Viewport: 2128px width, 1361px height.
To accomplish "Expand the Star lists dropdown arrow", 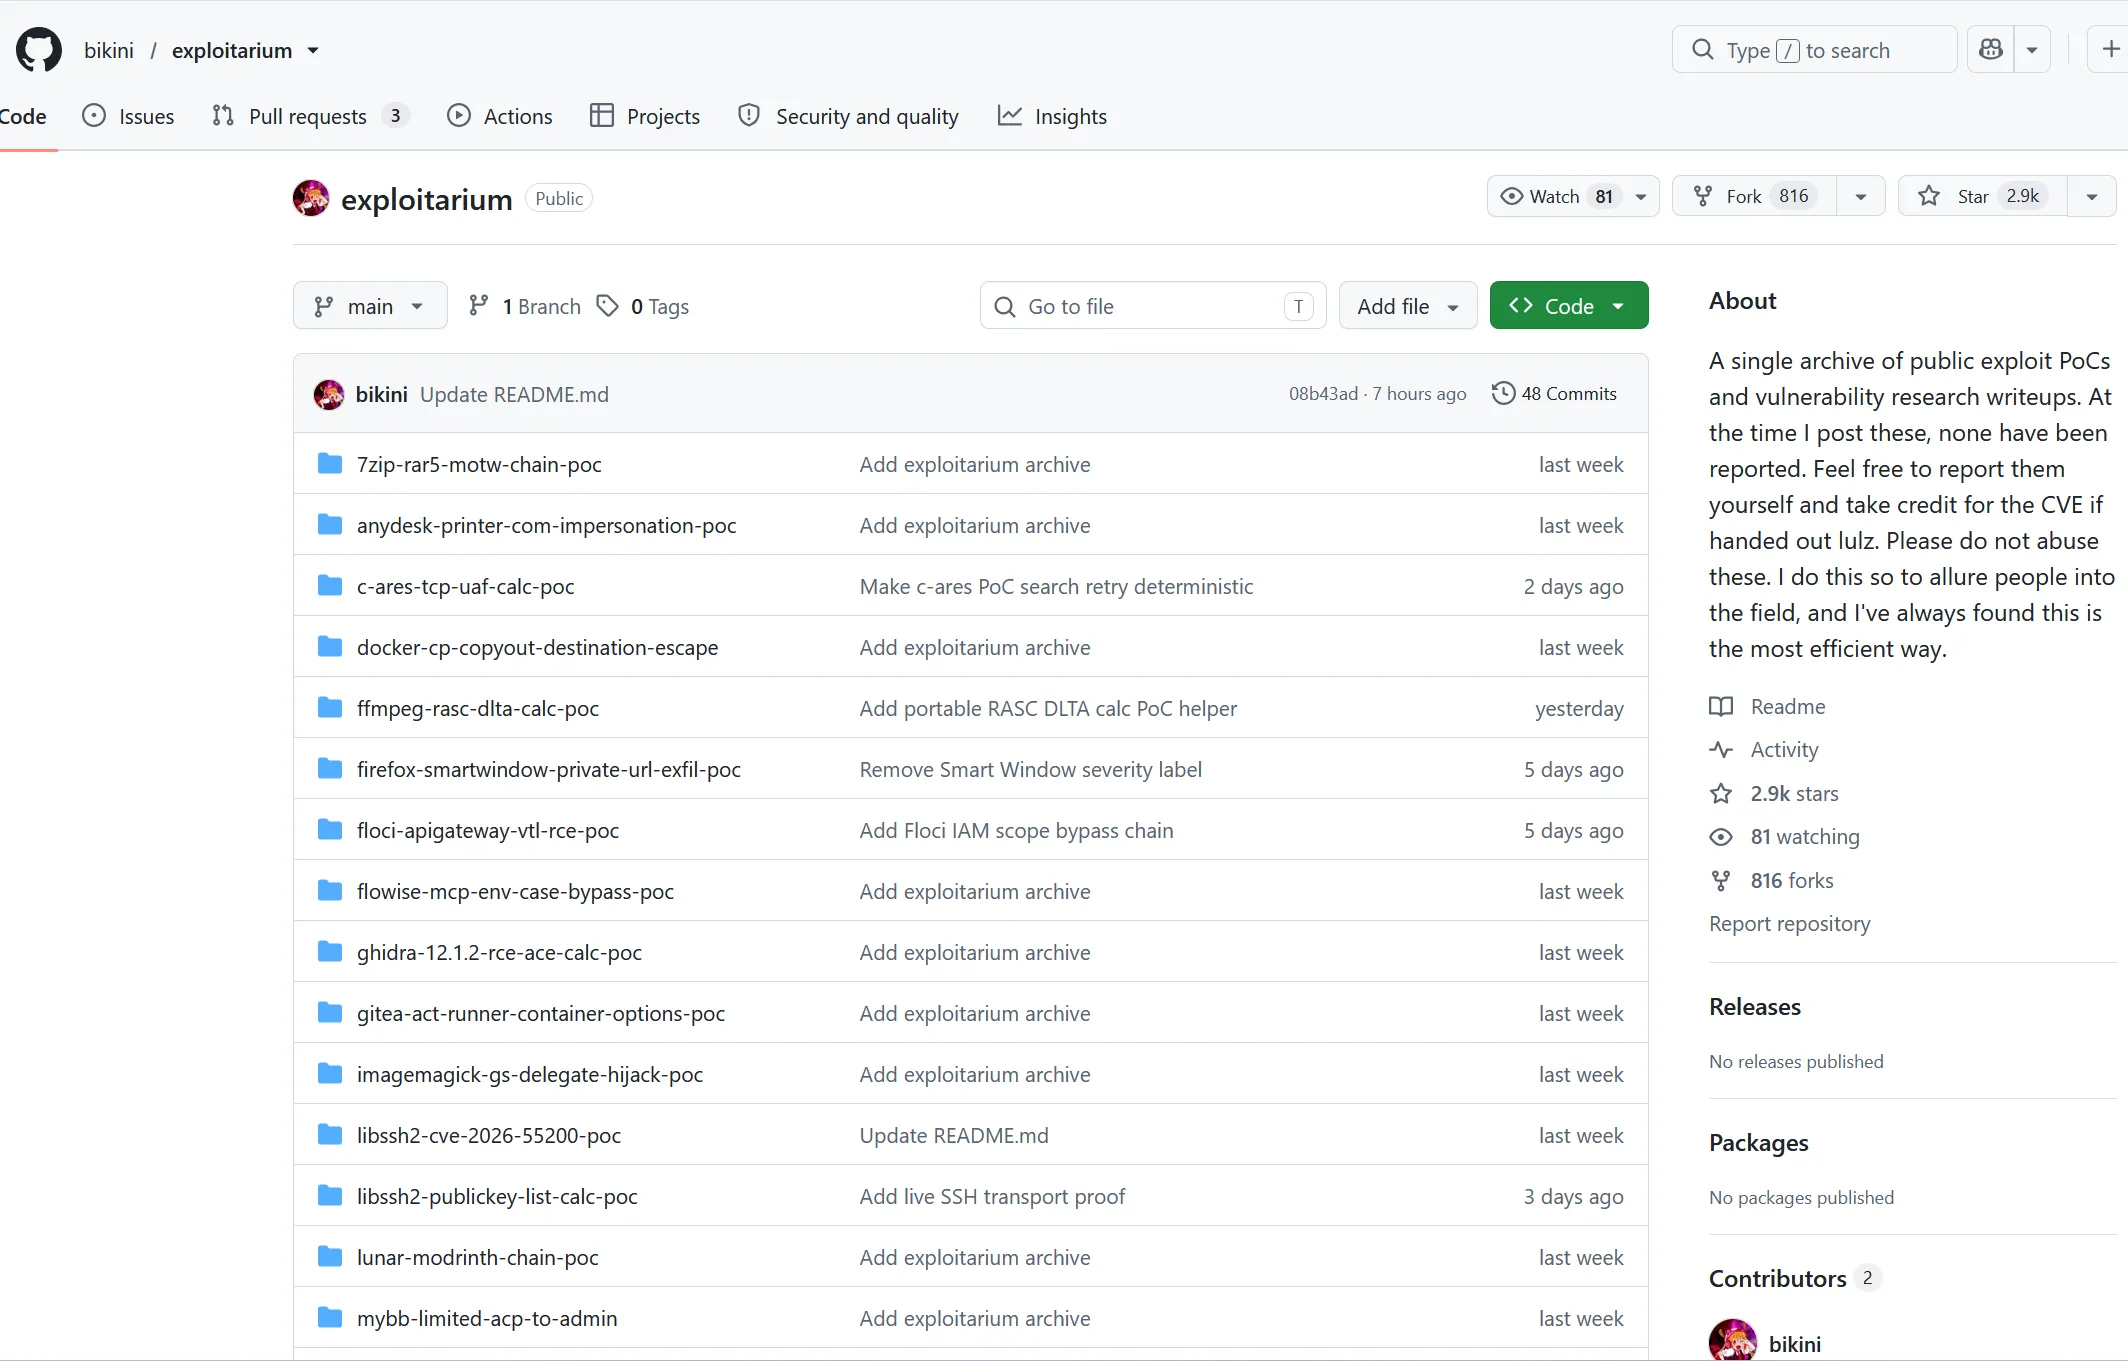I will click(x=2092, y=197).
